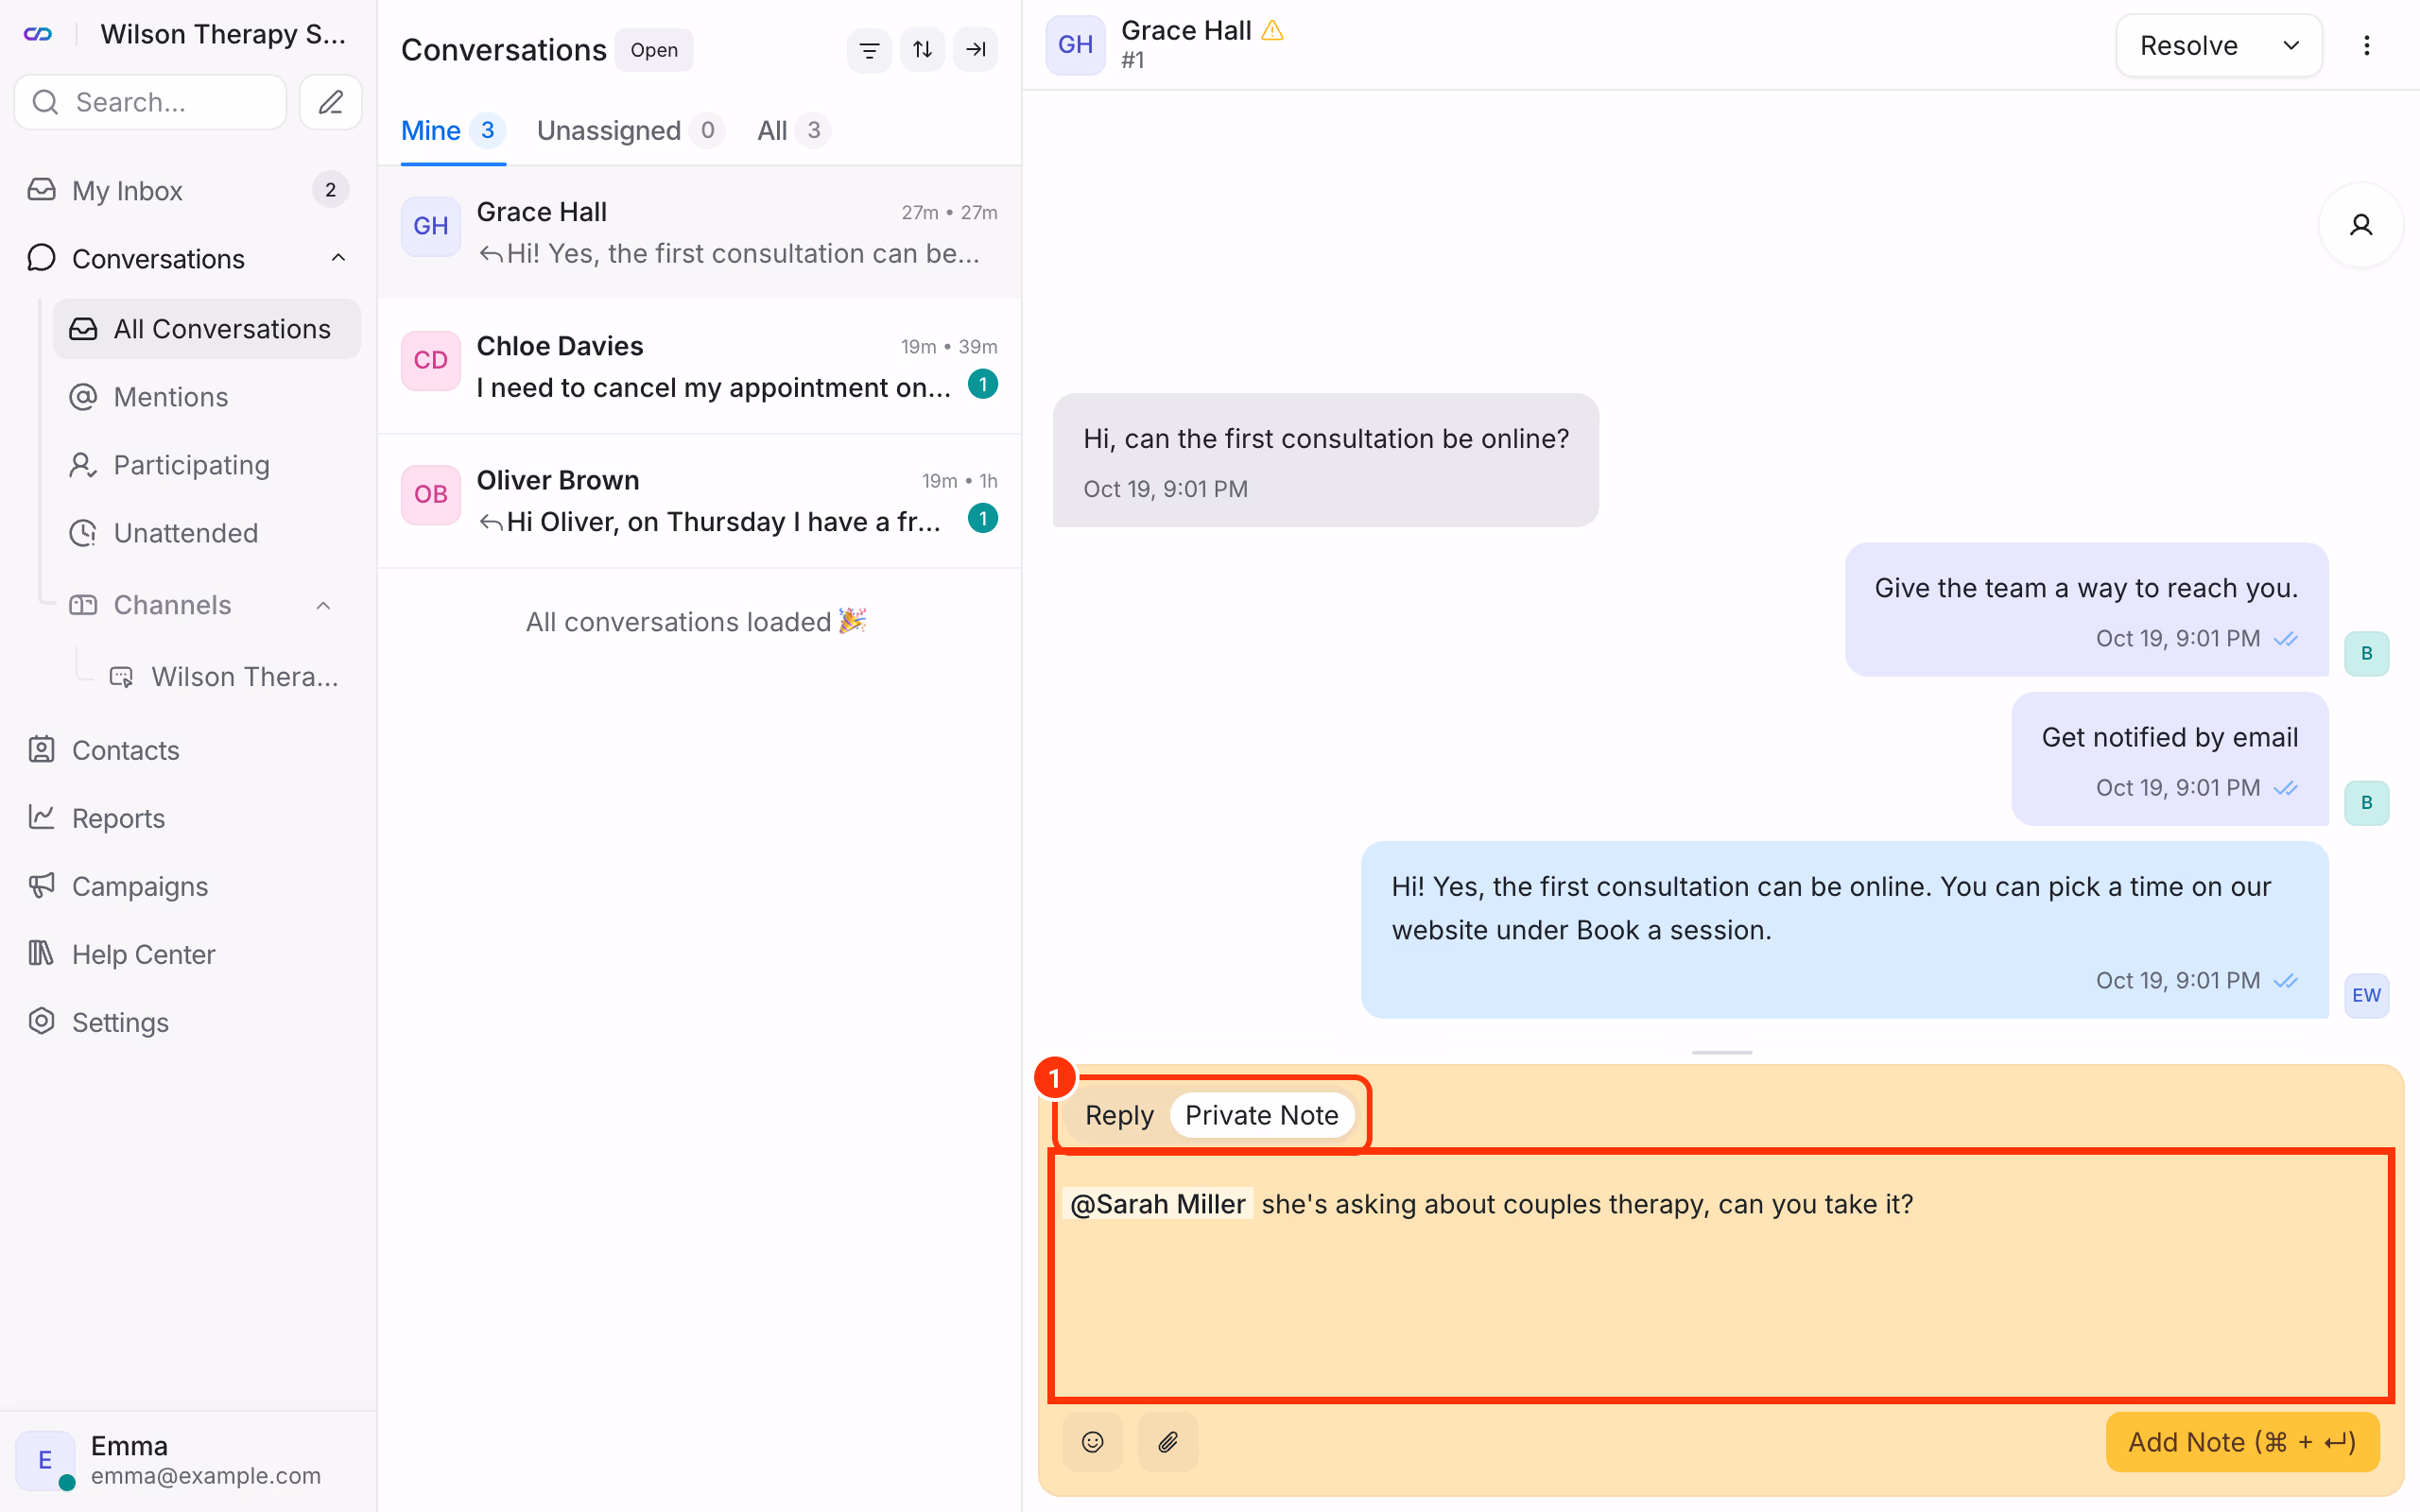Collapse the conversation list panel arrow icon
The height and width of the screenshot is (1512, 2420).
click(x=975, y=49)
